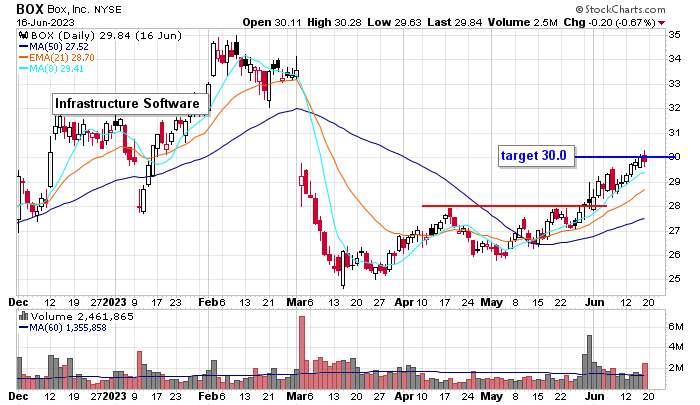This screenshot has width=700, height=405.
Task: Click the Chg -0.20 (-0.67%) value
Action: pos(609,22)
